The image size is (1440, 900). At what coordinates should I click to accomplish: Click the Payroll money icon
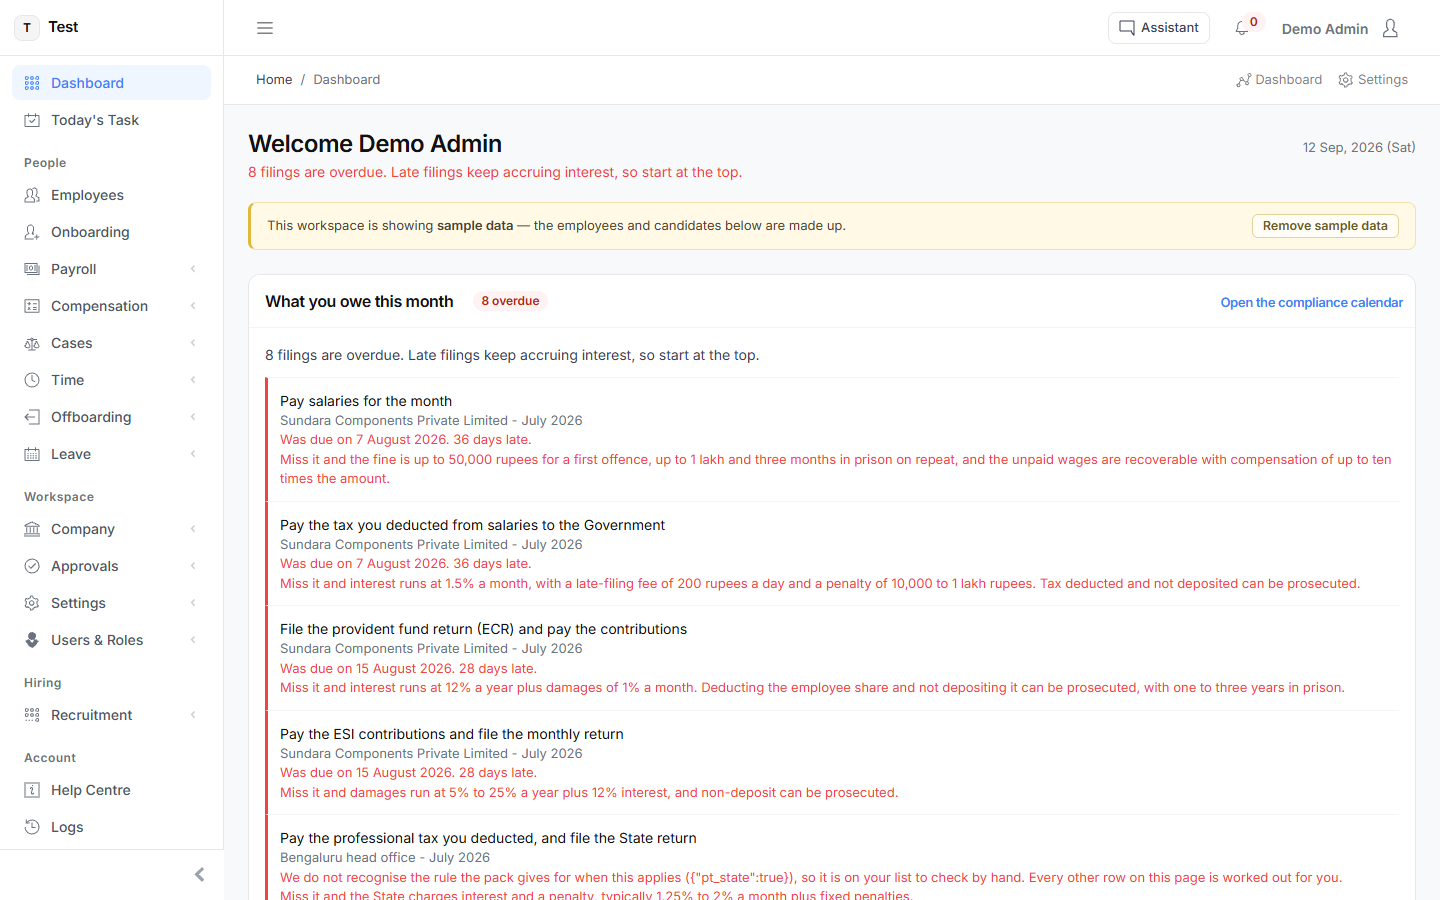(x=32, y=269)
